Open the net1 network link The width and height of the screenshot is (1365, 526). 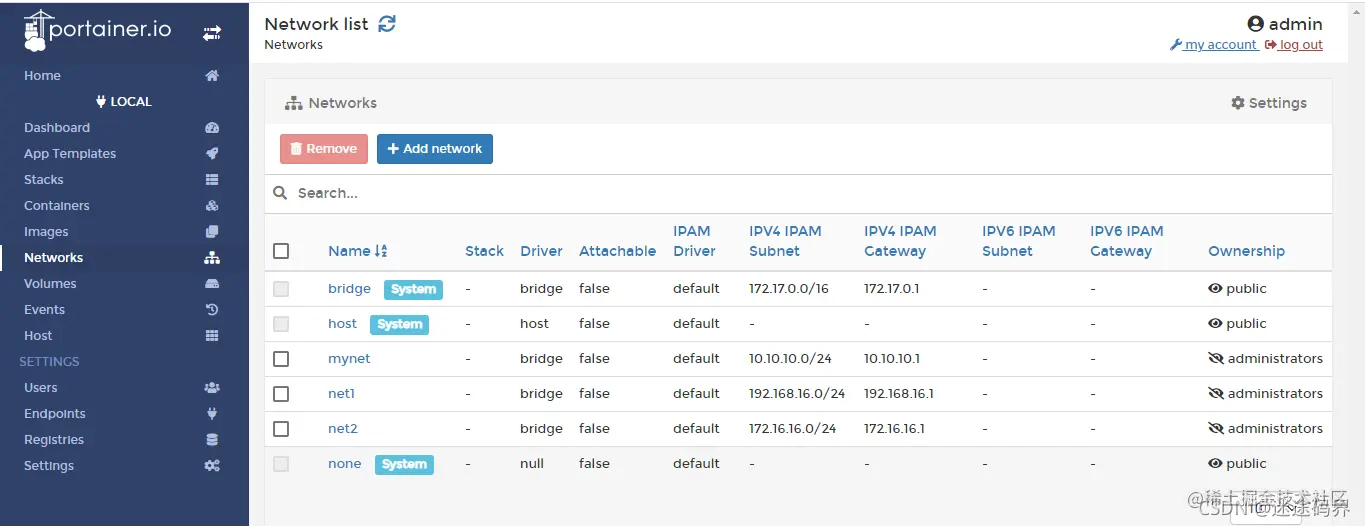pyautogui.click(x=341, y=393)
